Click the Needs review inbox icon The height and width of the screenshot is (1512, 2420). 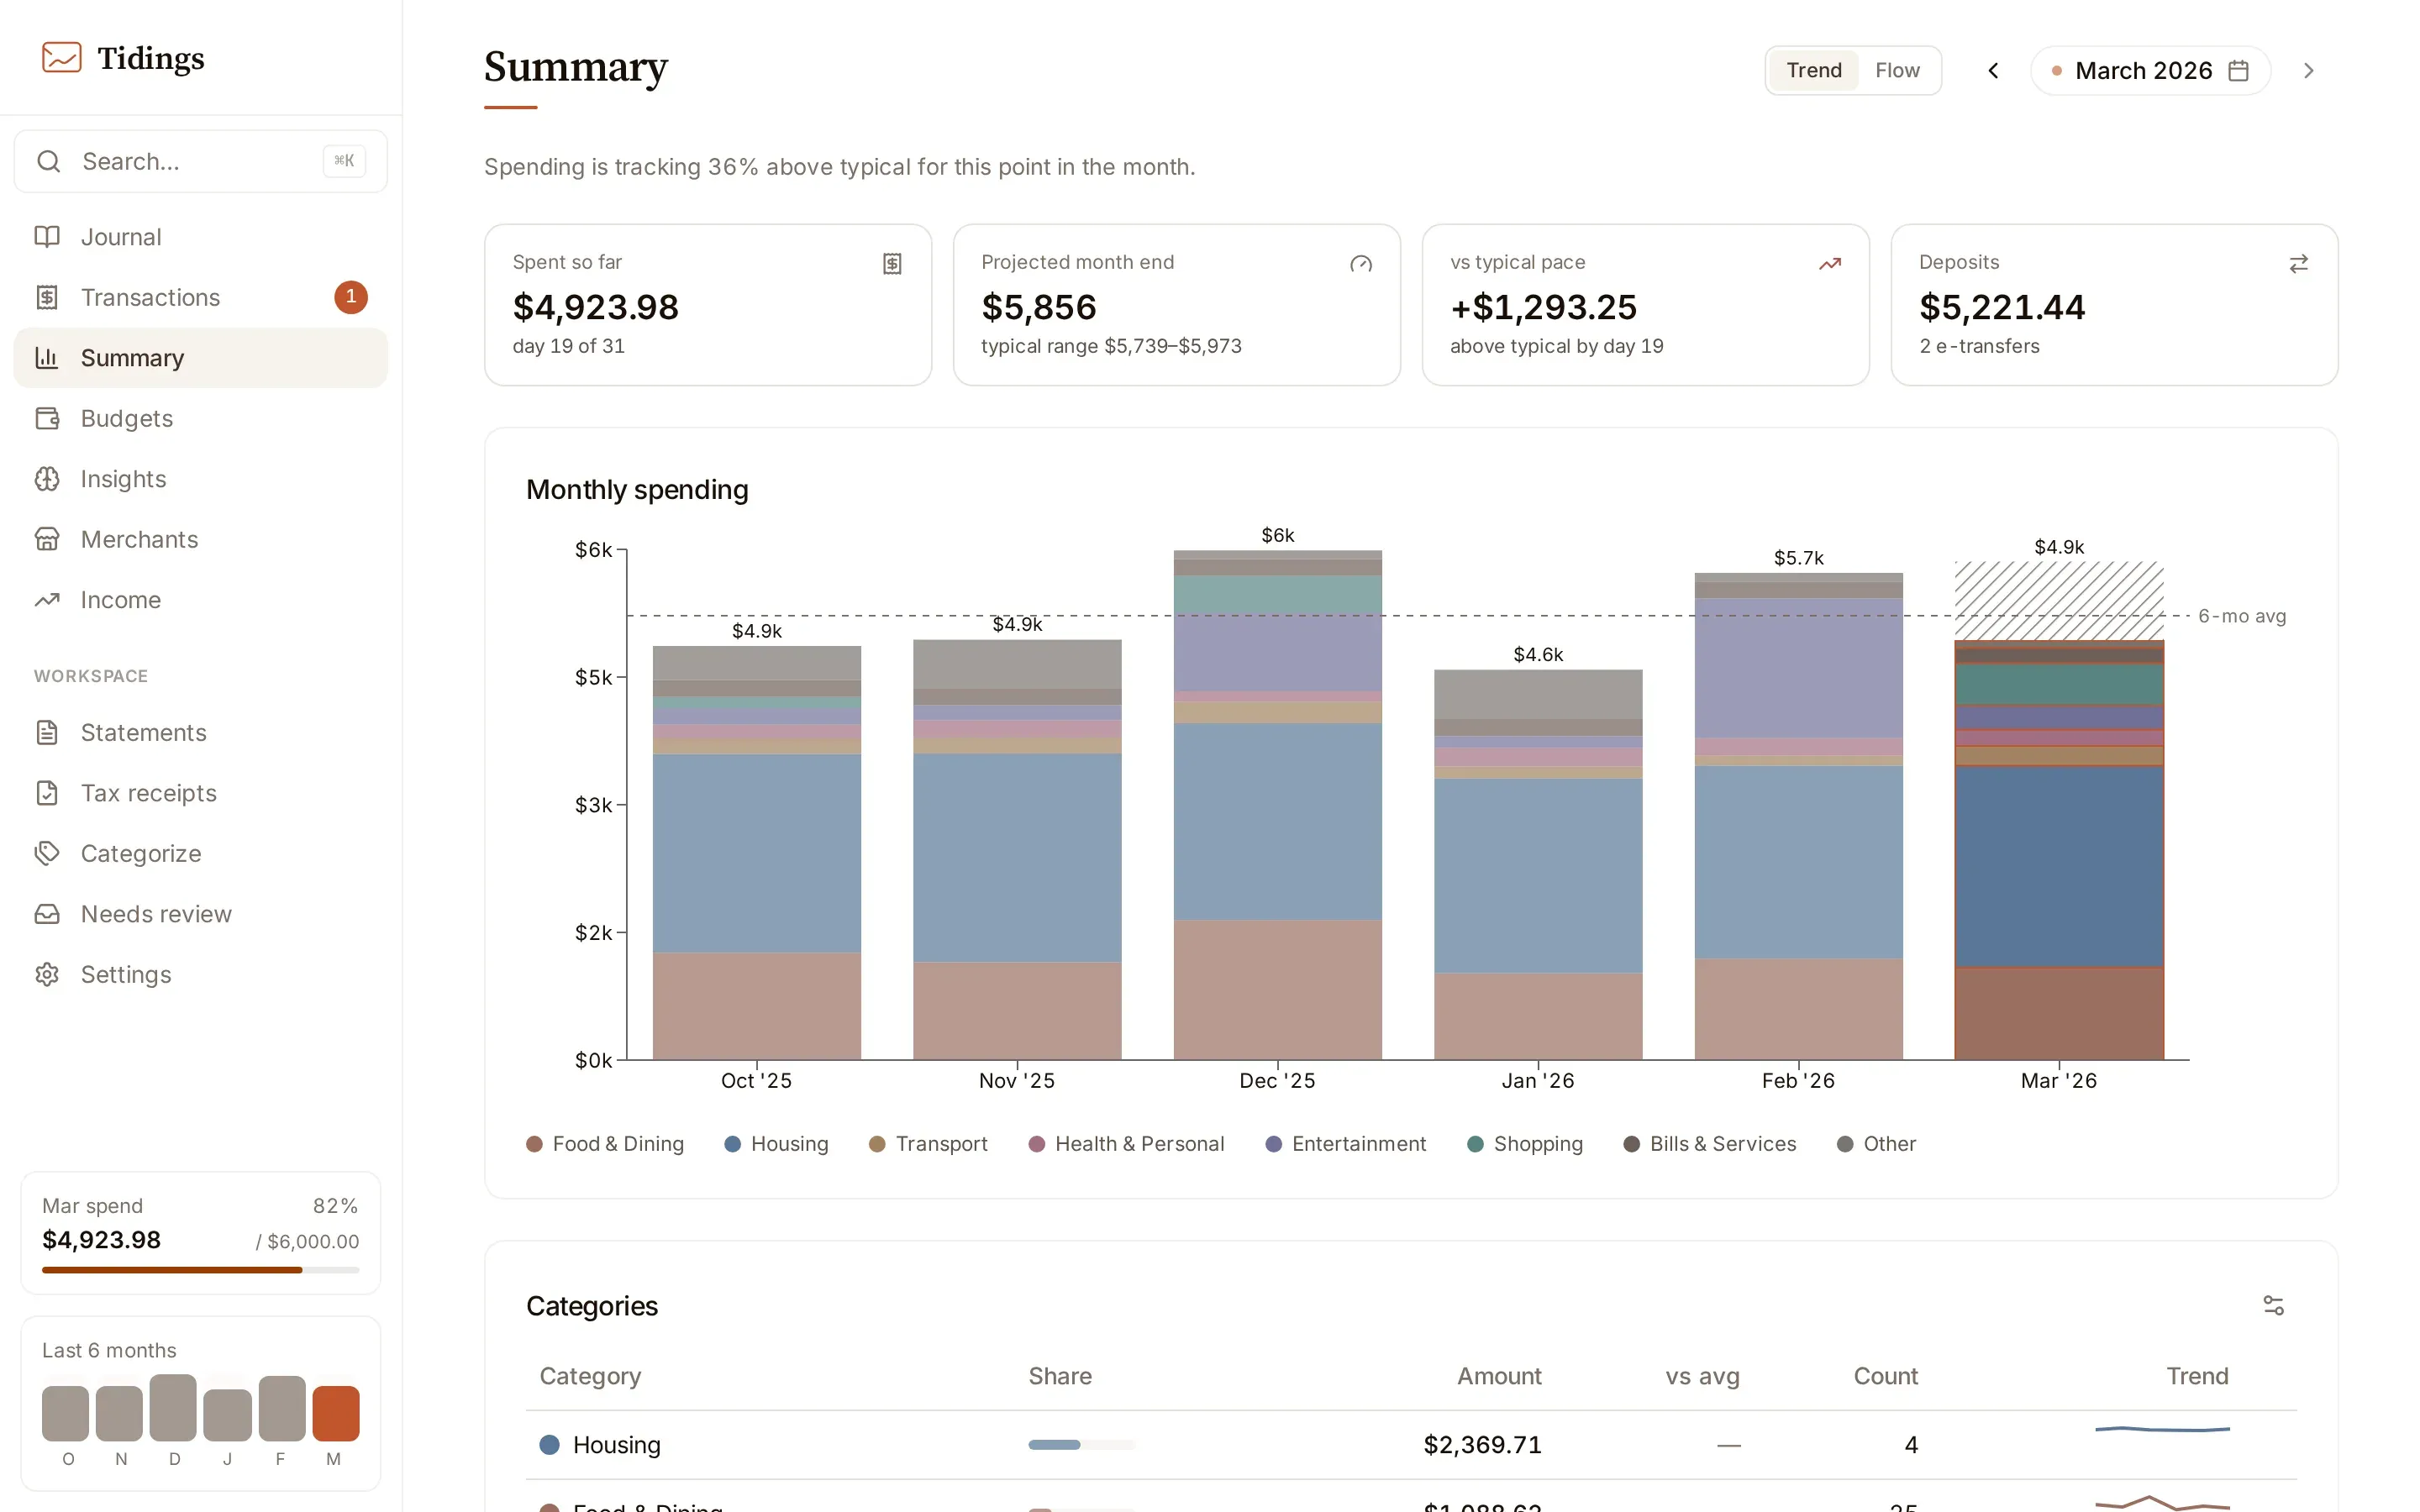[47, 914]
